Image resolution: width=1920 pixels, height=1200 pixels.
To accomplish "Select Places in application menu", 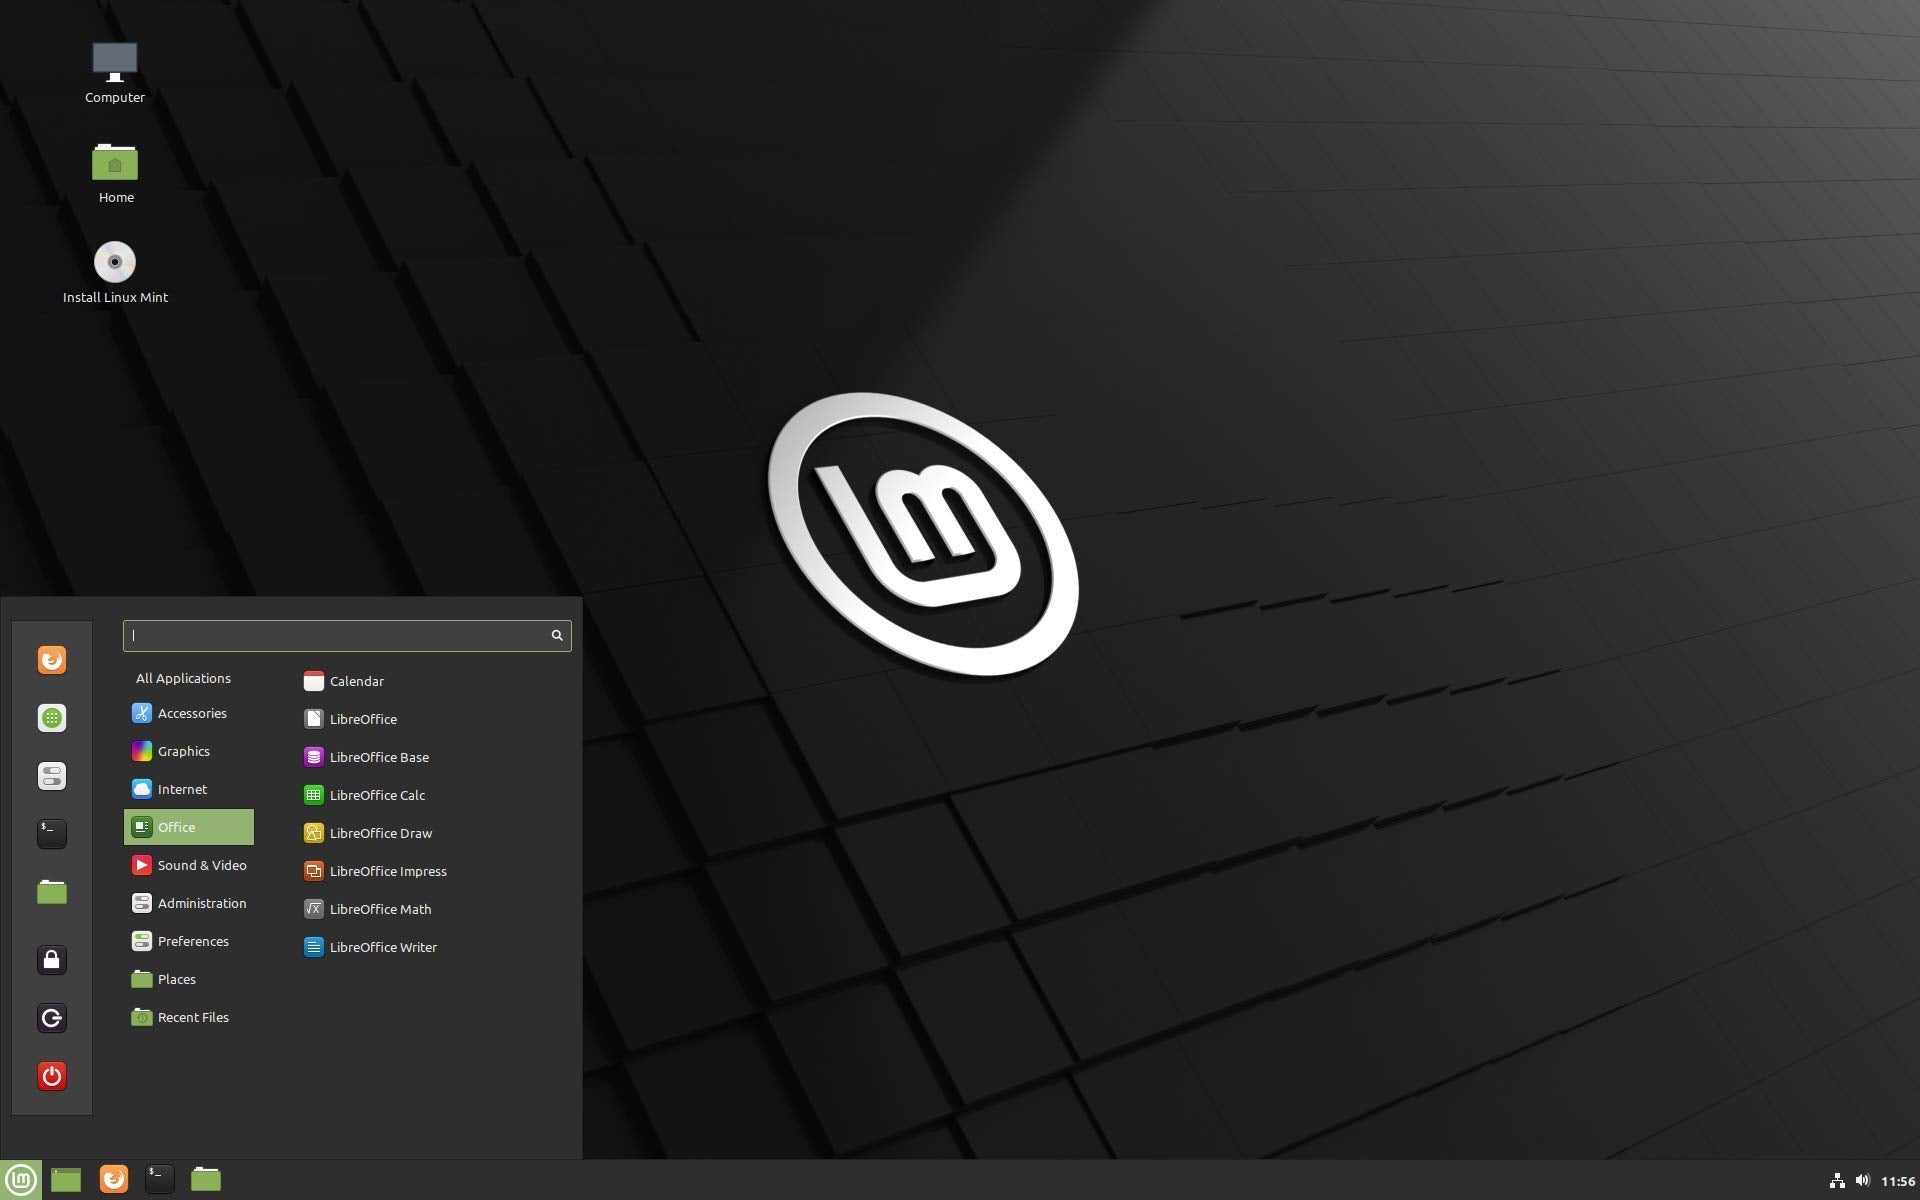I will pos(177,977).
